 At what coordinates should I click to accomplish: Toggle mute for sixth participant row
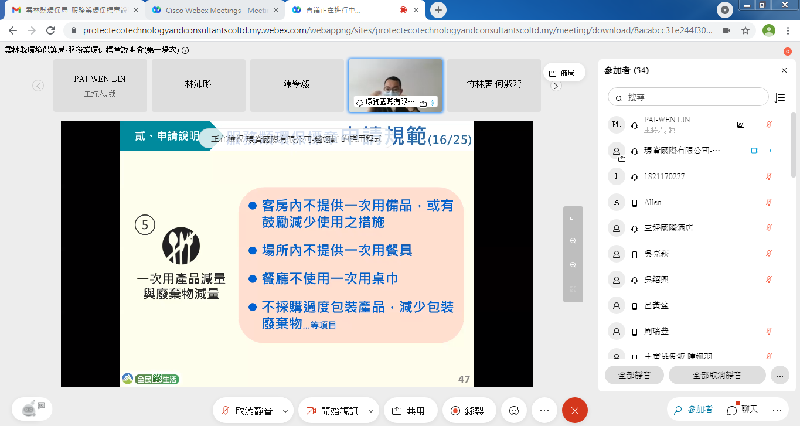tap(768, 254)
